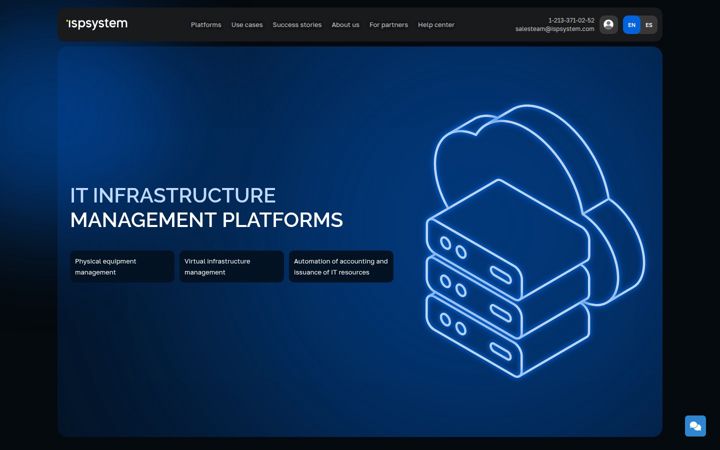The height and width of the screenshot is (450, 720).
Task: Click the Management Platforms headline
Action: [x=207, y=220]
